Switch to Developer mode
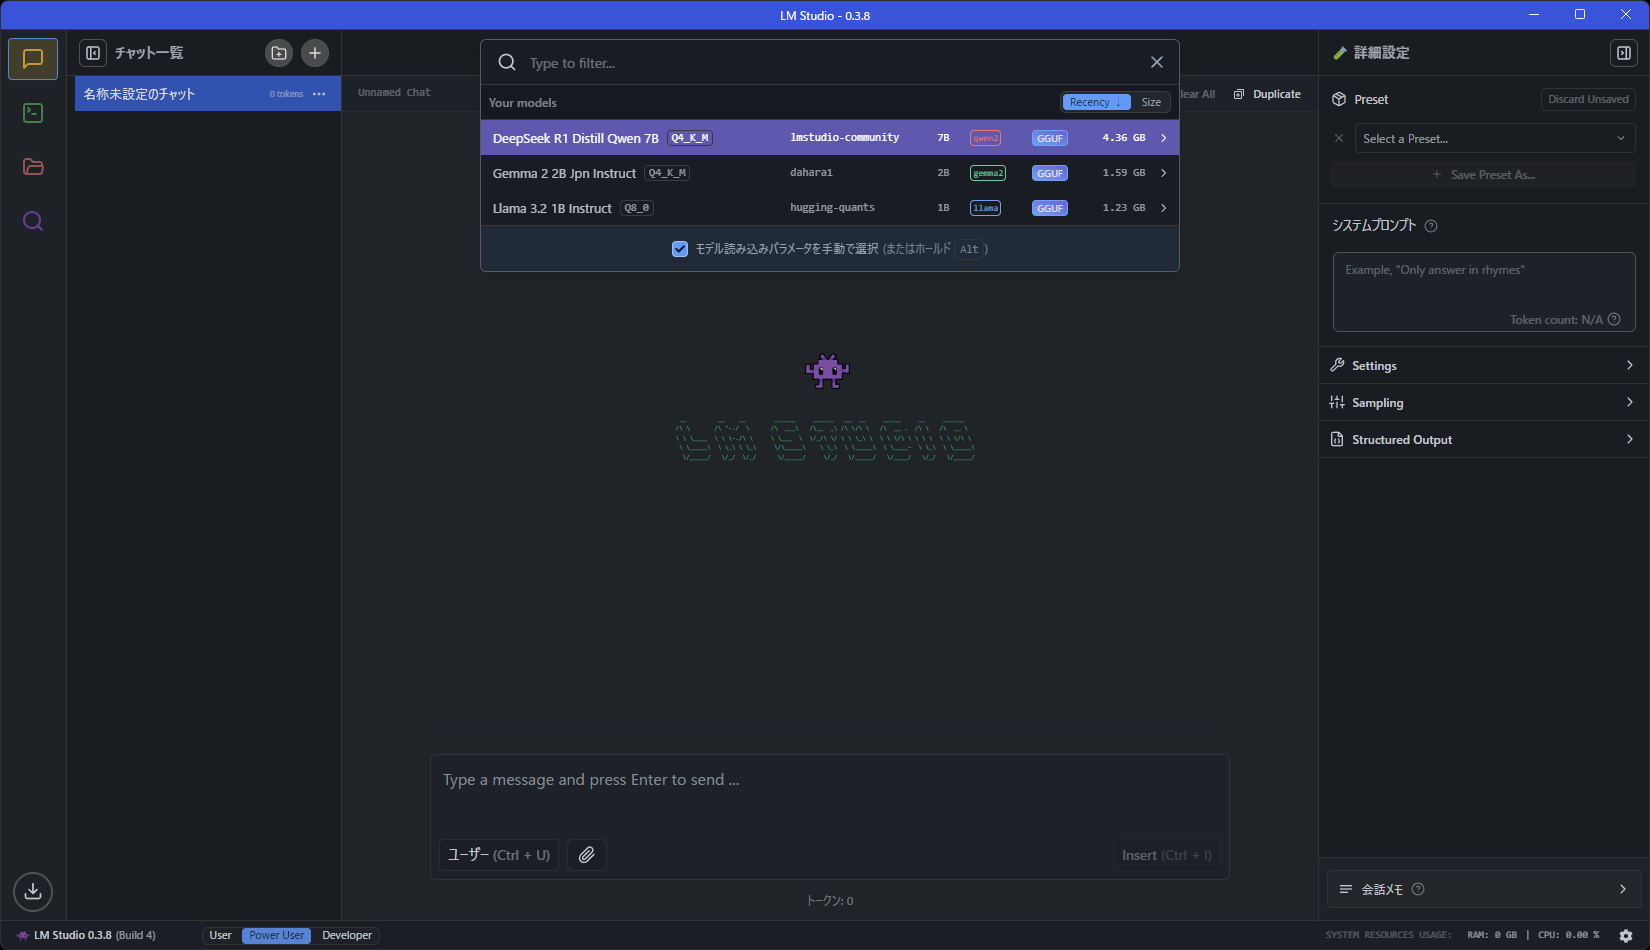The height and width of the screenshot is (950, 1650). [347, 936]
